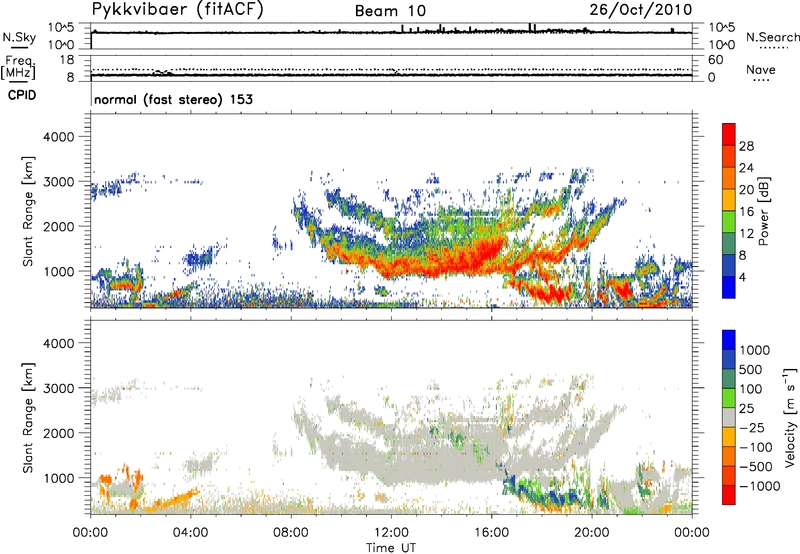This screenshot has height=554, width=800.
Task: Click the 20 dB power colorbar label
Action: point(746,190)
